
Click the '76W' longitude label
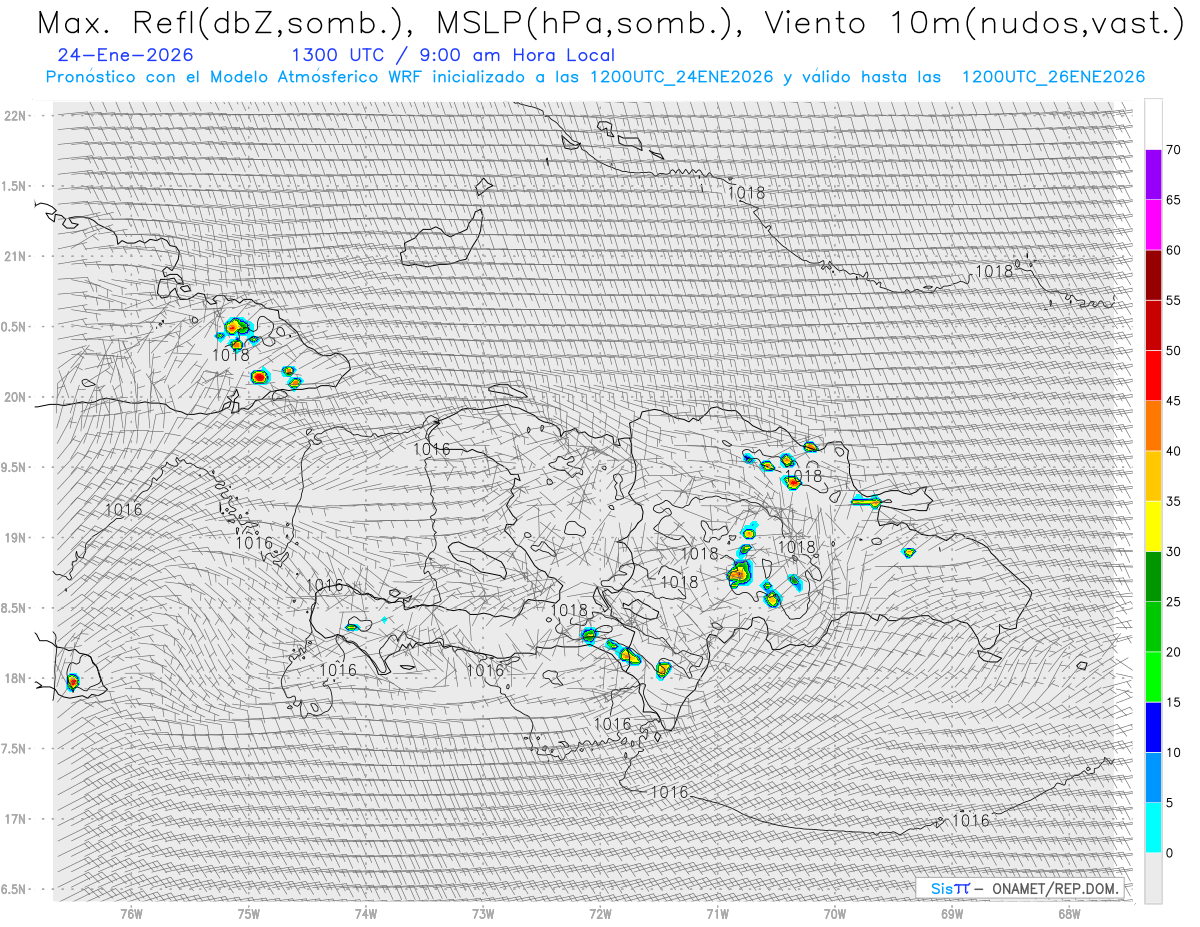point(131,913)
